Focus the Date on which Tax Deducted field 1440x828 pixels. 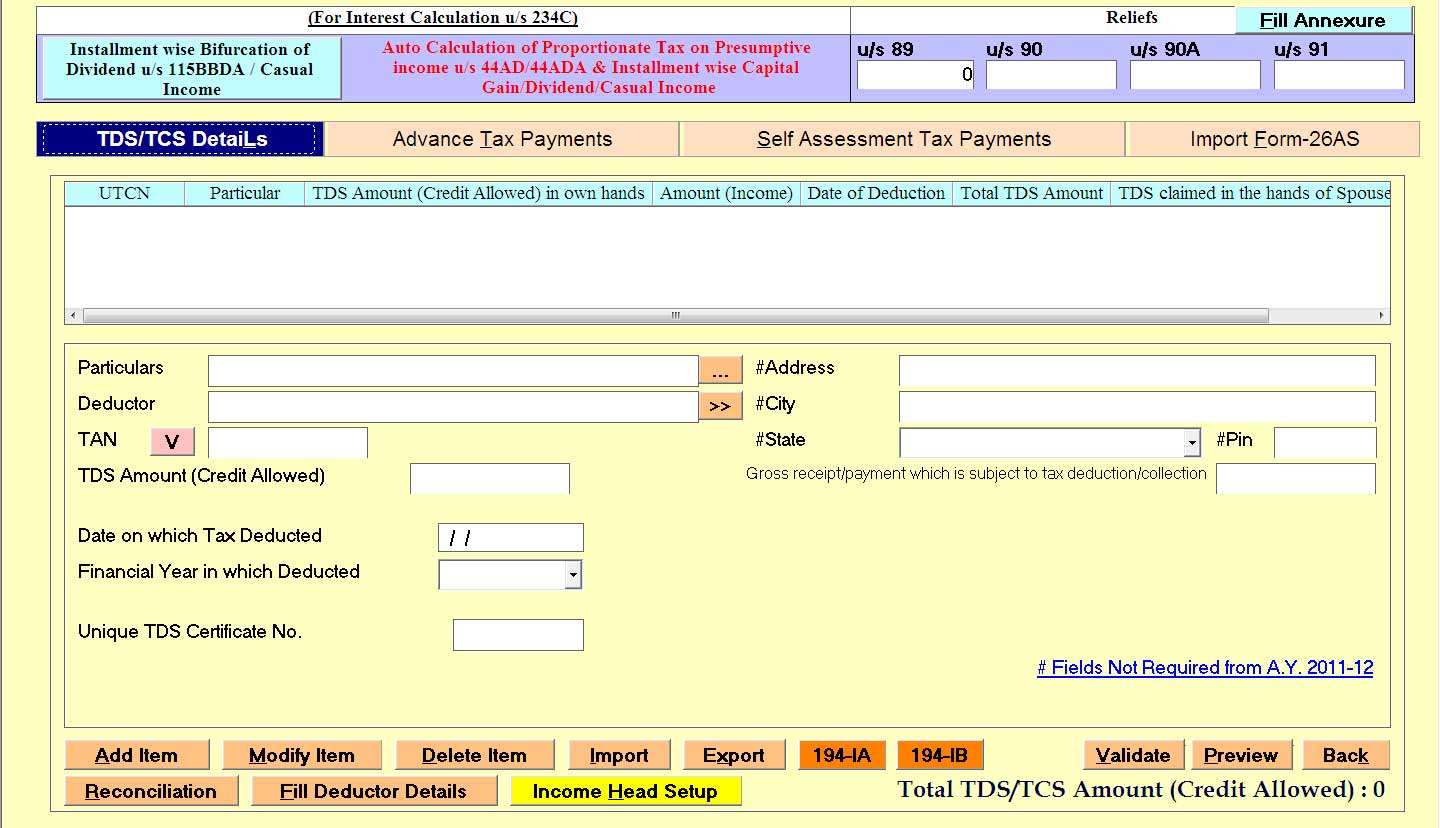point(510,538)
